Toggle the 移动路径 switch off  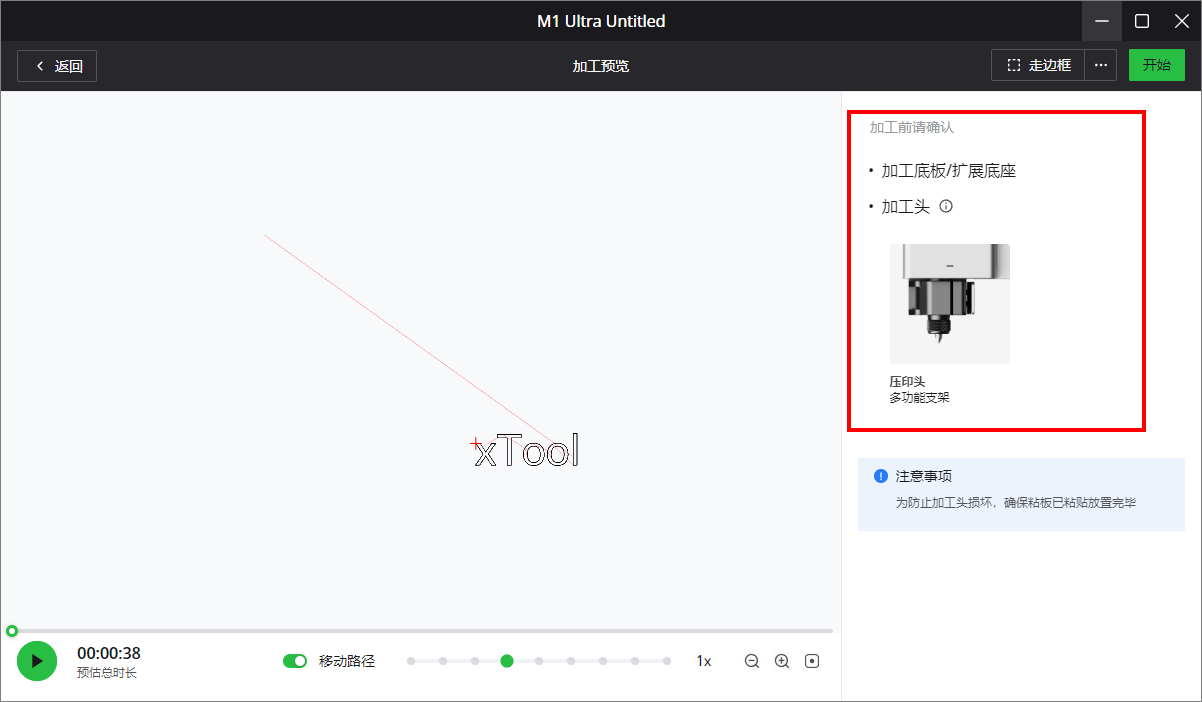click(295, 661)
